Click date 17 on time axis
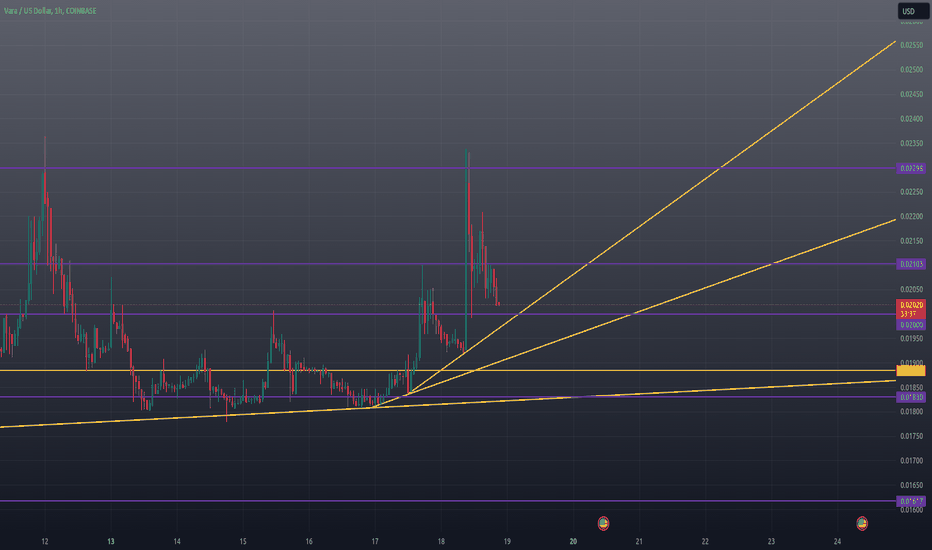Screen dimensions: 932x550 [x=375, y=541]
